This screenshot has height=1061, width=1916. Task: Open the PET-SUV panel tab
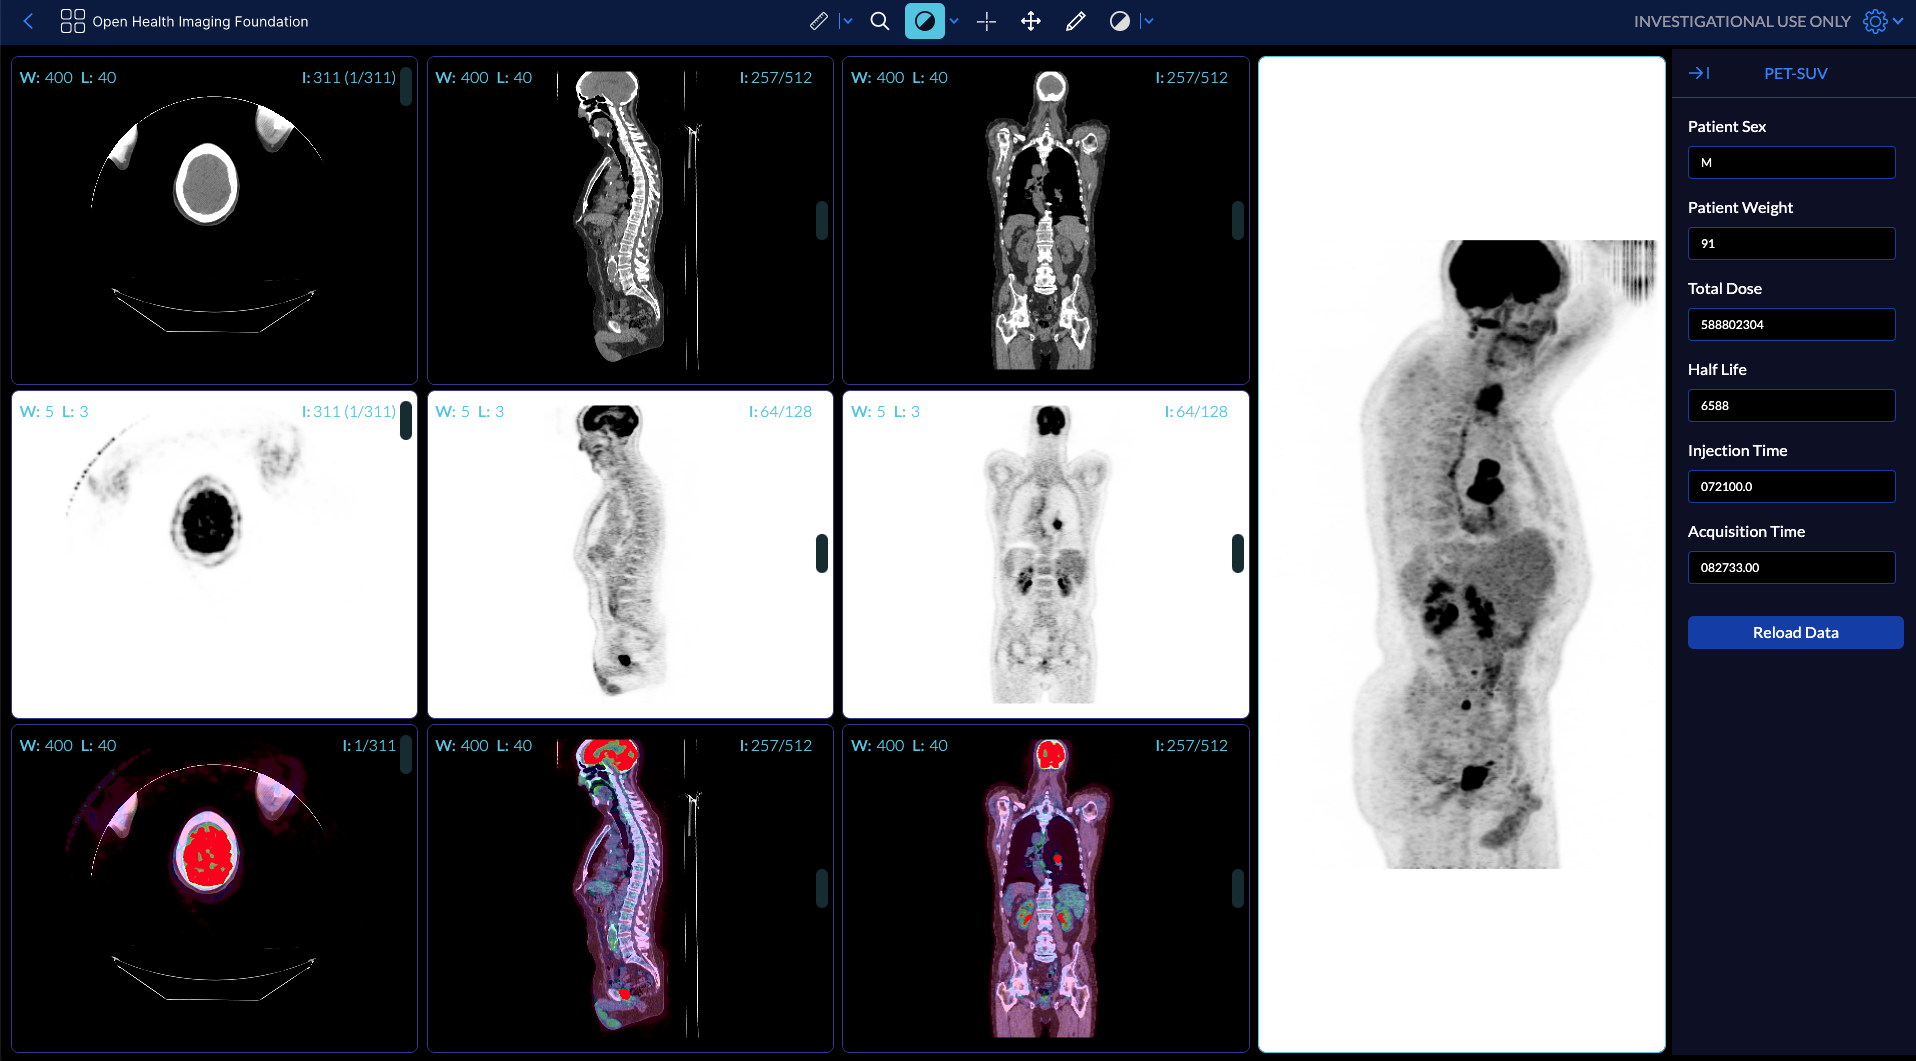1795,73
